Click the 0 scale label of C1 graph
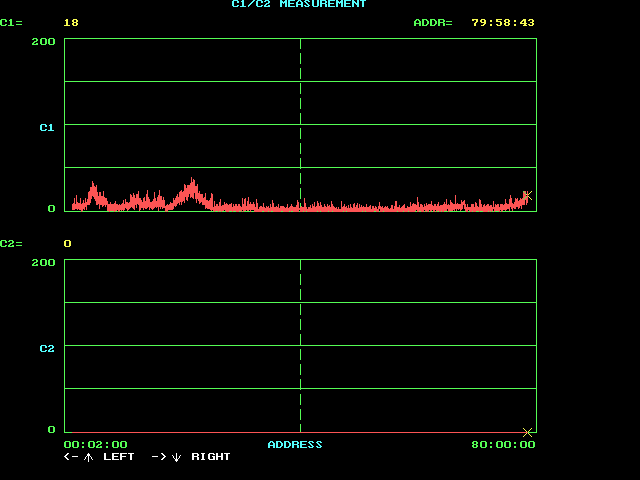The height and width of the screenshot is (480, 640). tap(51, 209)
